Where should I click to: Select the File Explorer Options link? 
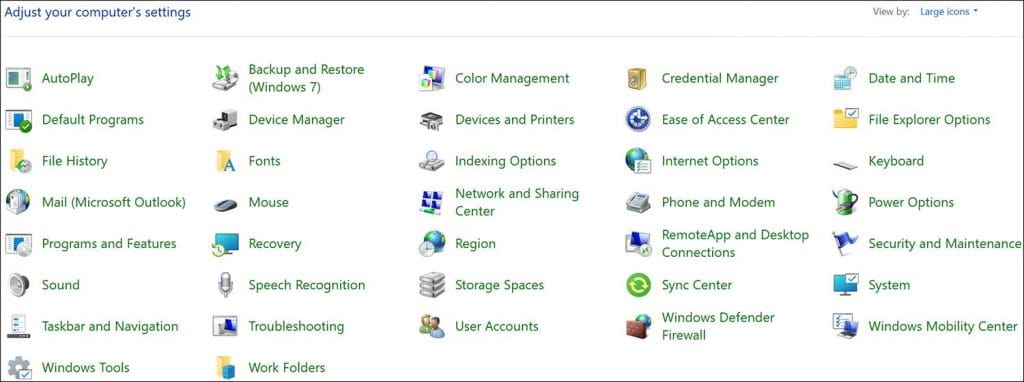(929, 120)
